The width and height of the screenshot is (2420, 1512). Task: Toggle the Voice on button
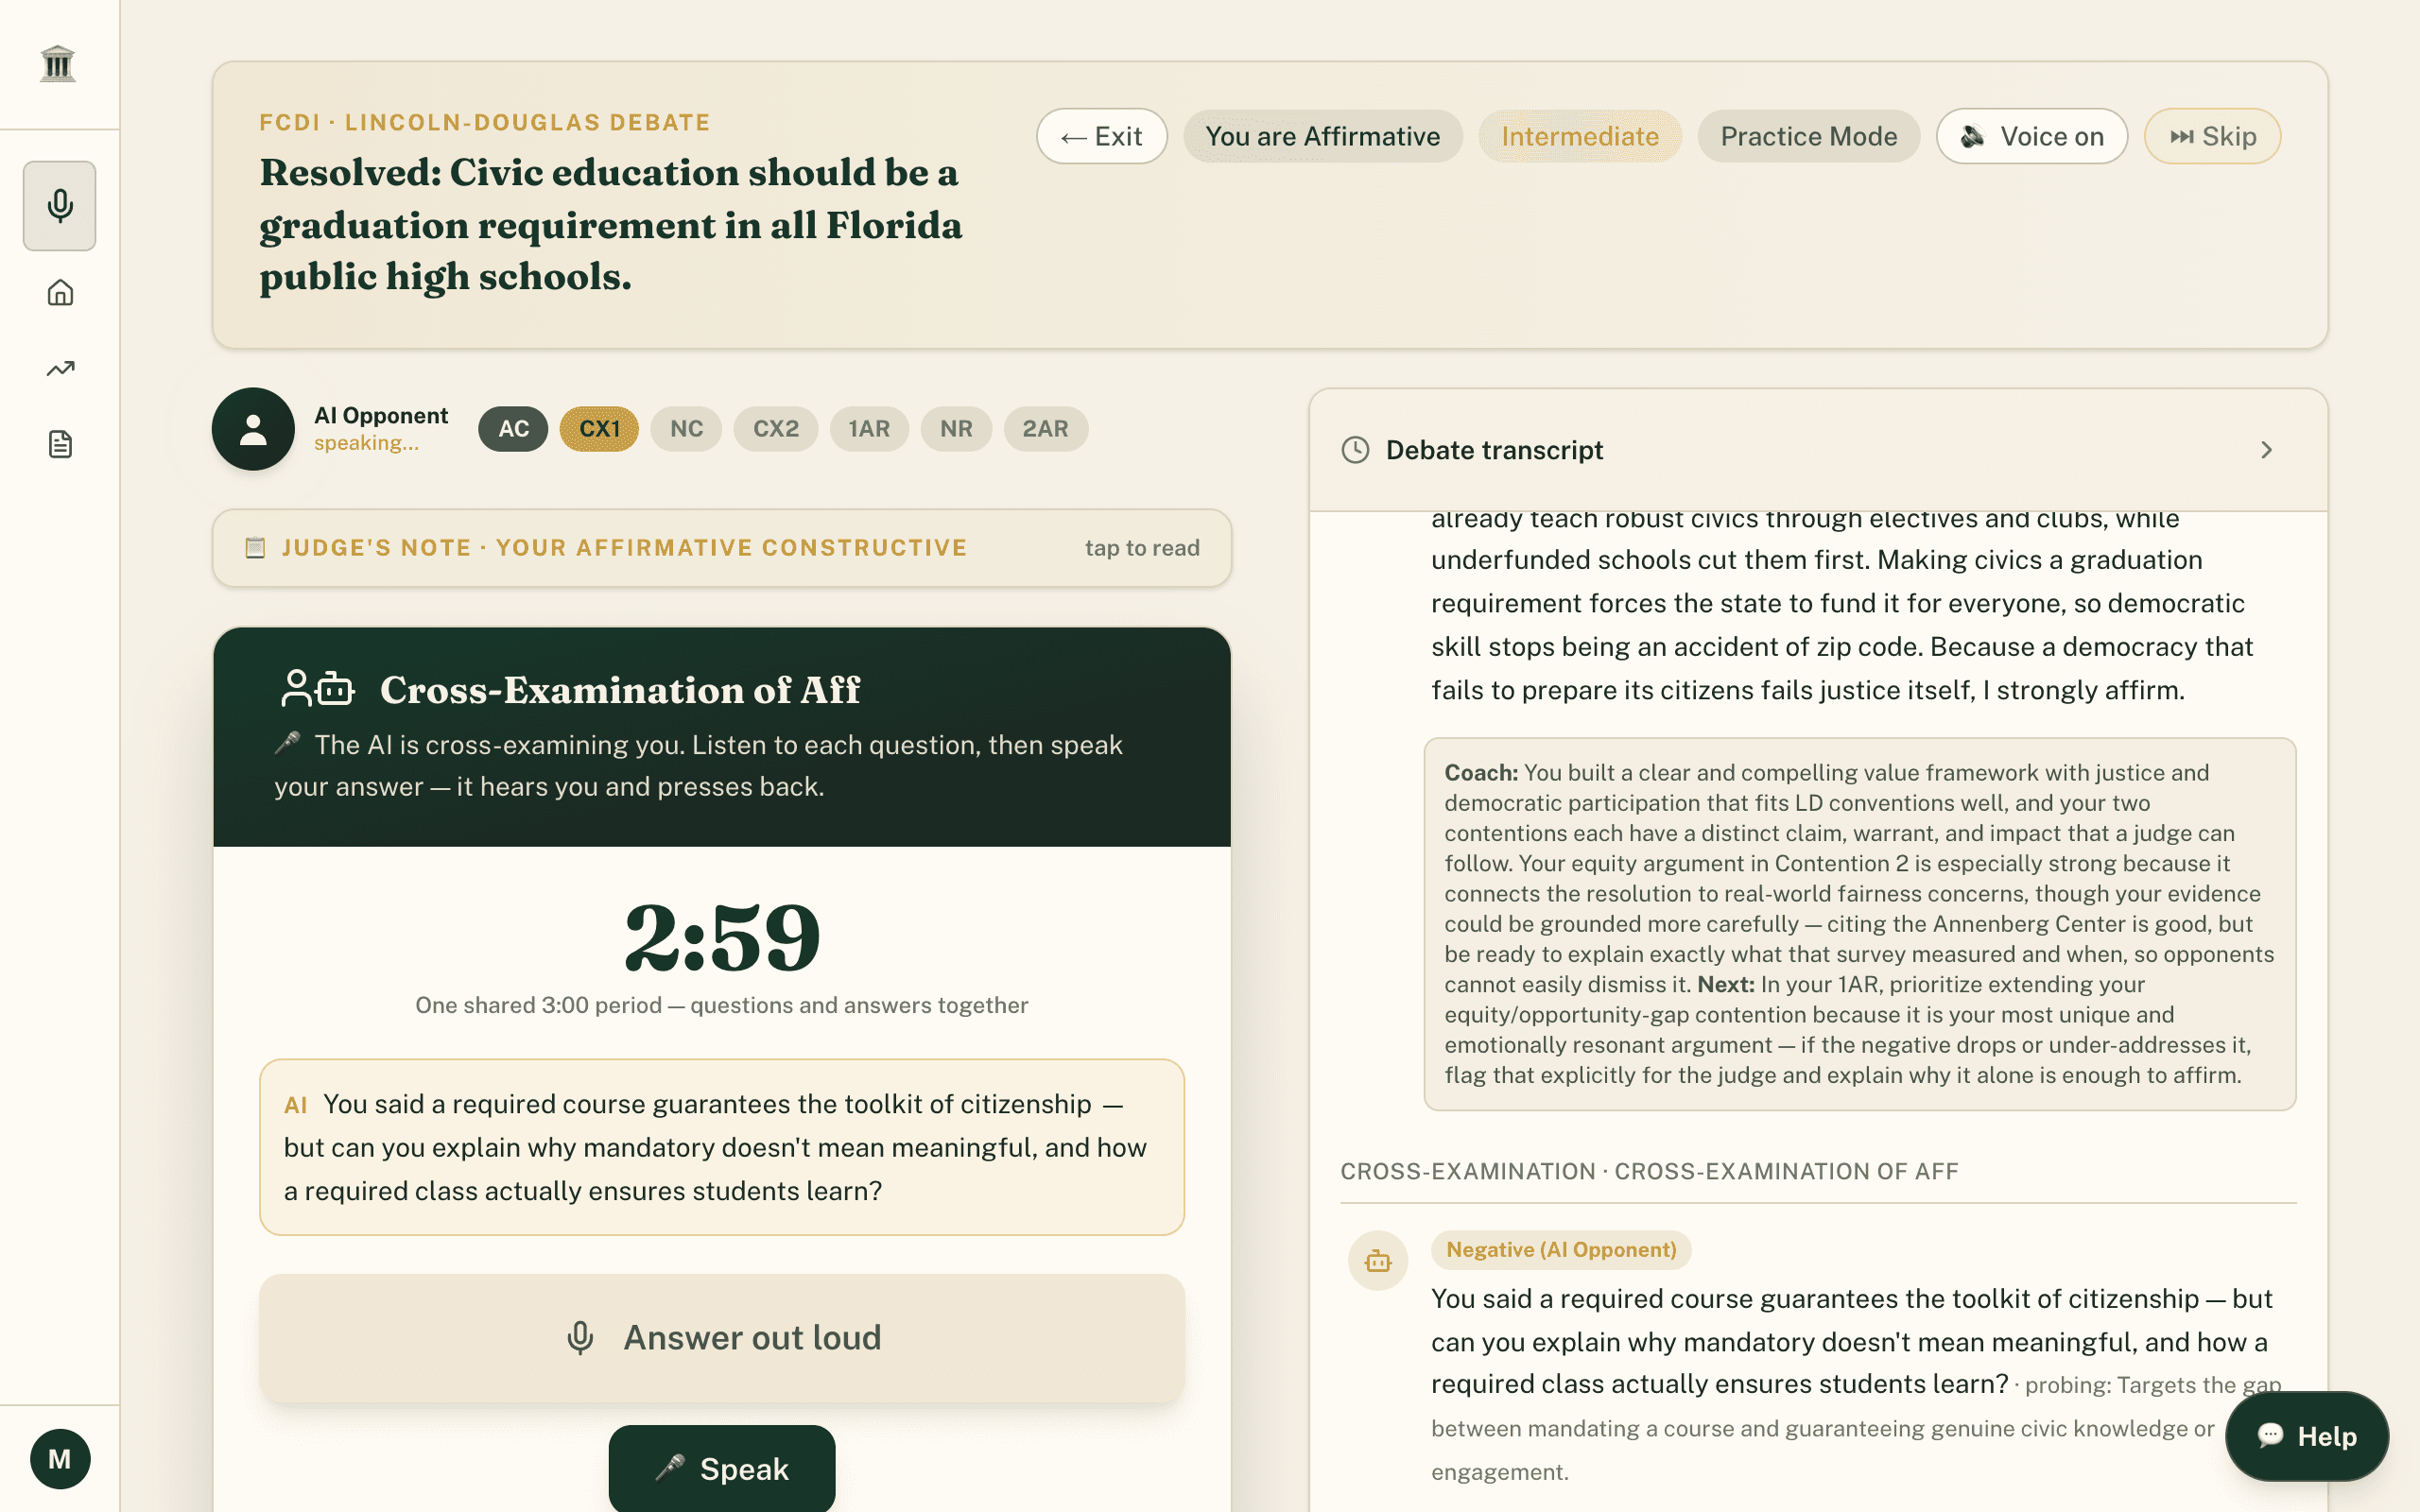pyautogui.click(x=2031, y=136)
